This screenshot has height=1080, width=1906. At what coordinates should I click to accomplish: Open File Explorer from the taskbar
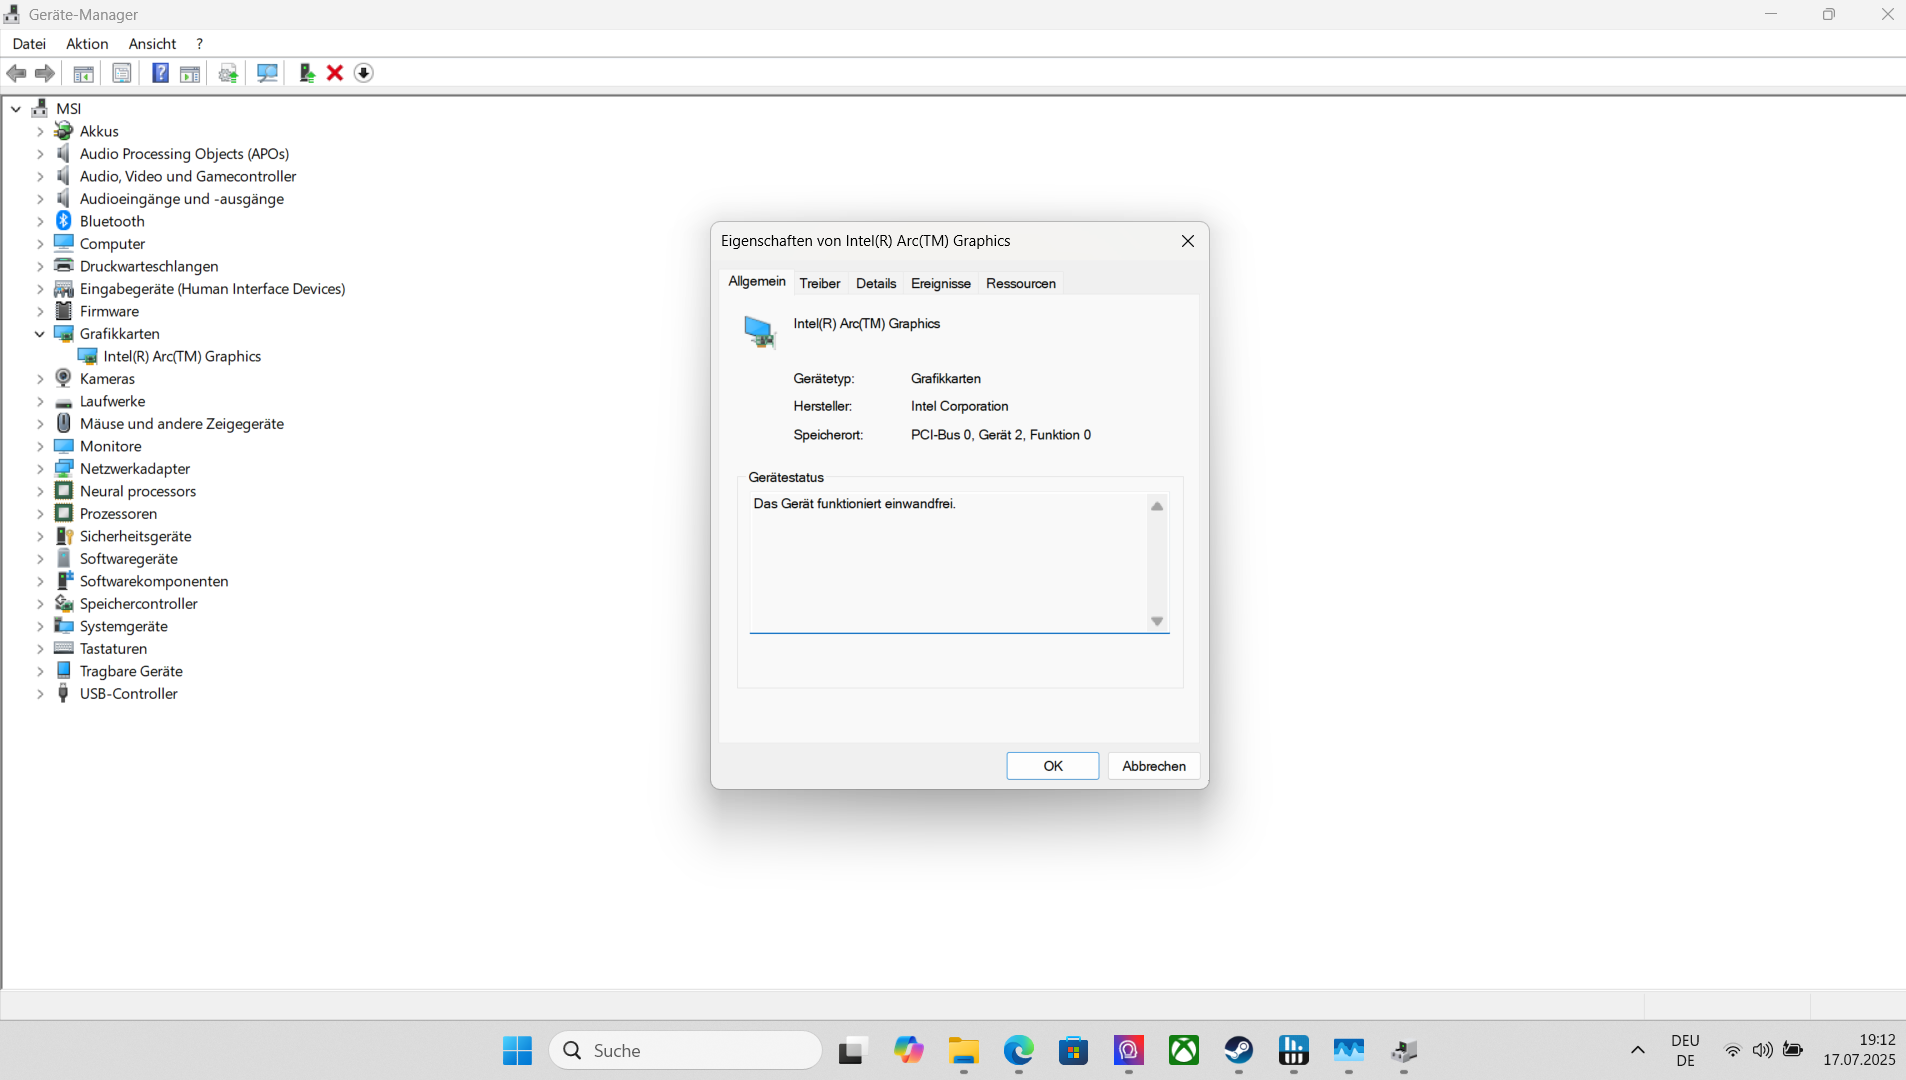964,1050
